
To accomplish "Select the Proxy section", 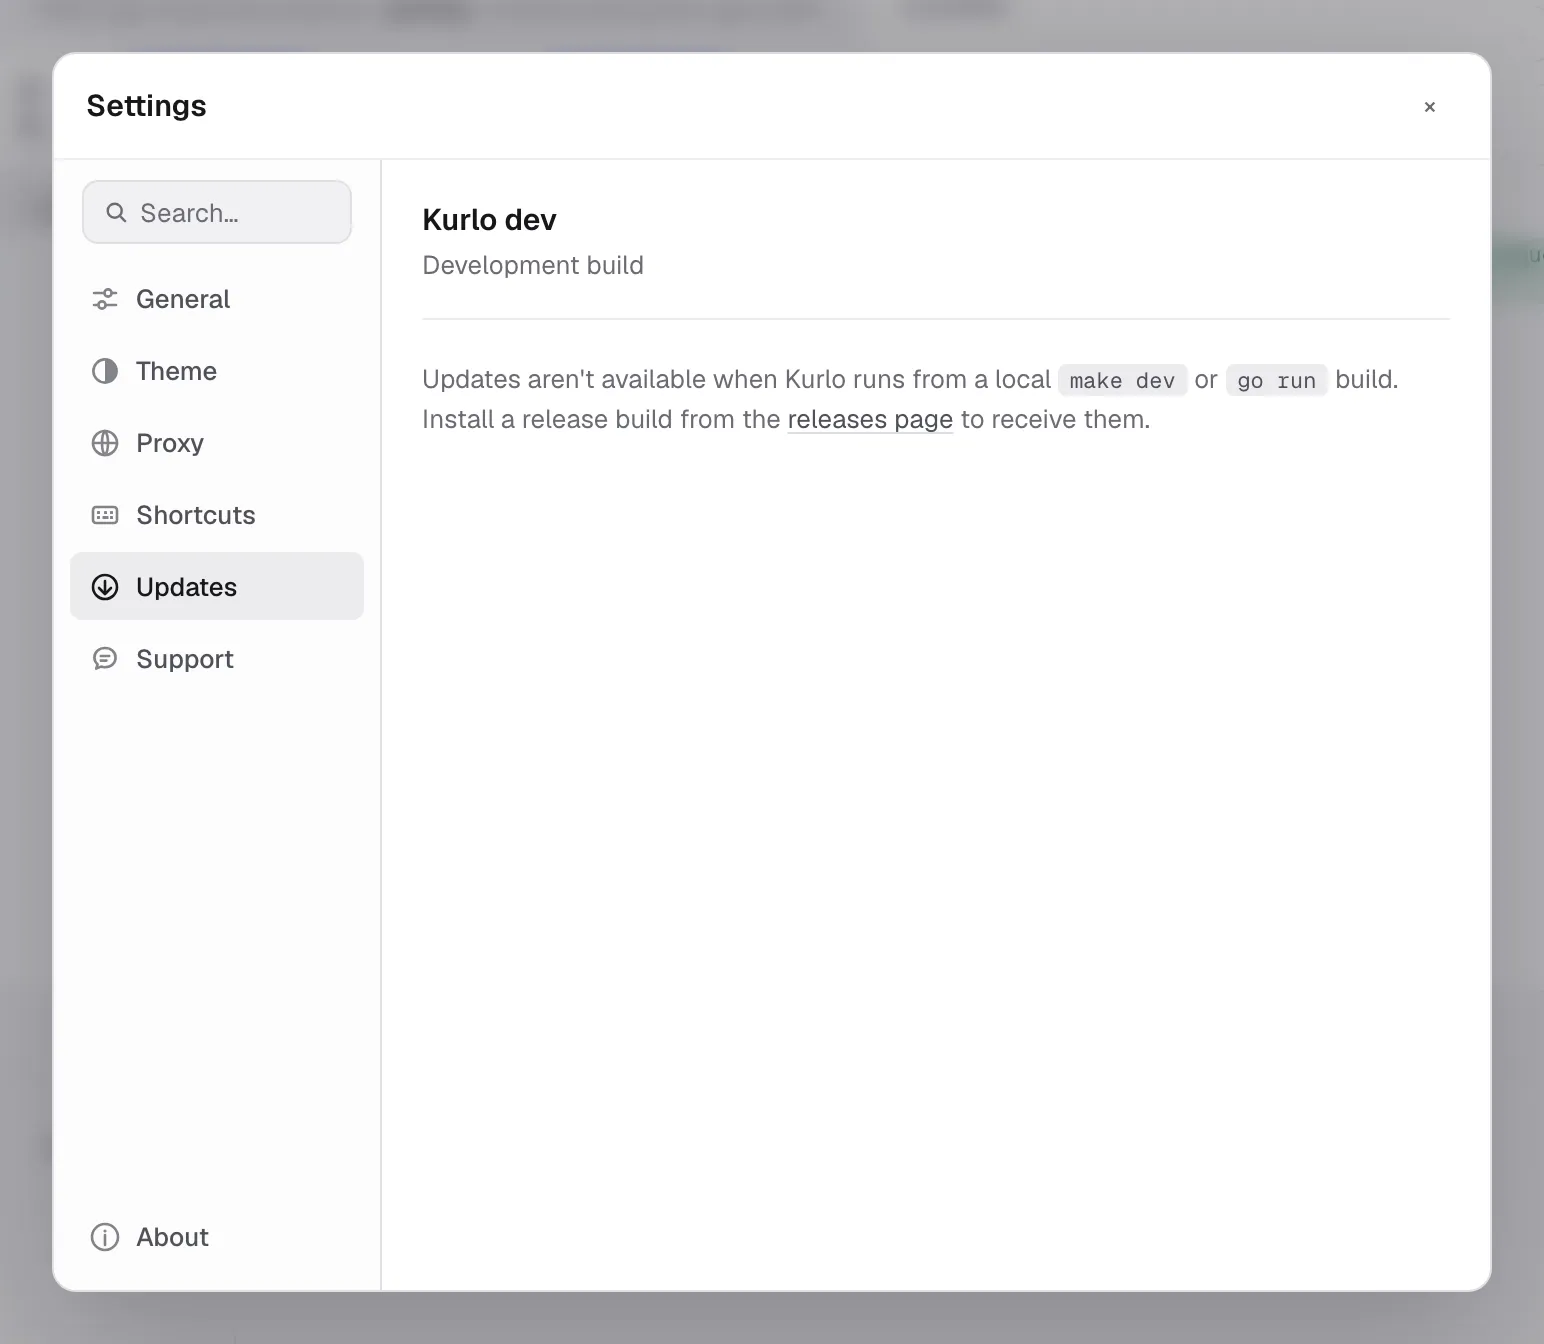I will point(217,443).
